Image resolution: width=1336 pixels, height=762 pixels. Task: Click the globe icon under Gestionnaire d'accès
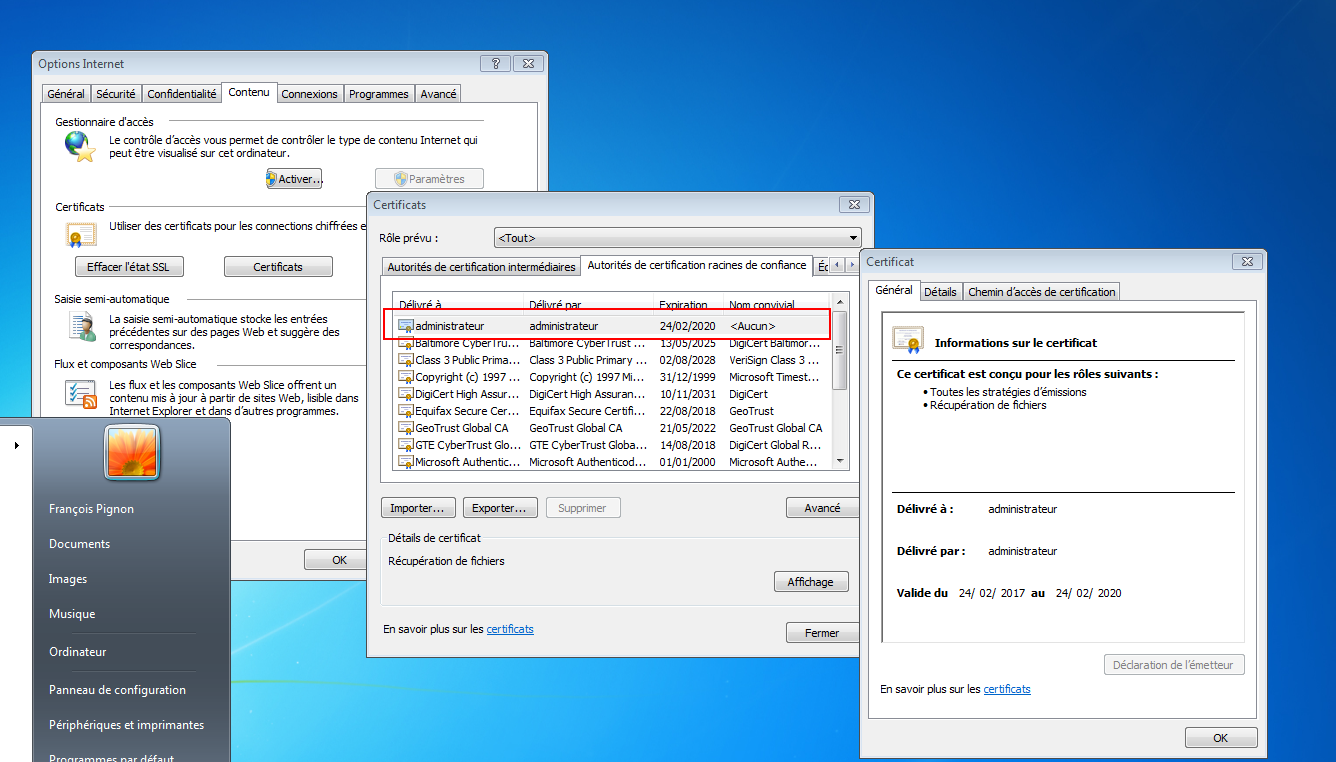[80, 147]
